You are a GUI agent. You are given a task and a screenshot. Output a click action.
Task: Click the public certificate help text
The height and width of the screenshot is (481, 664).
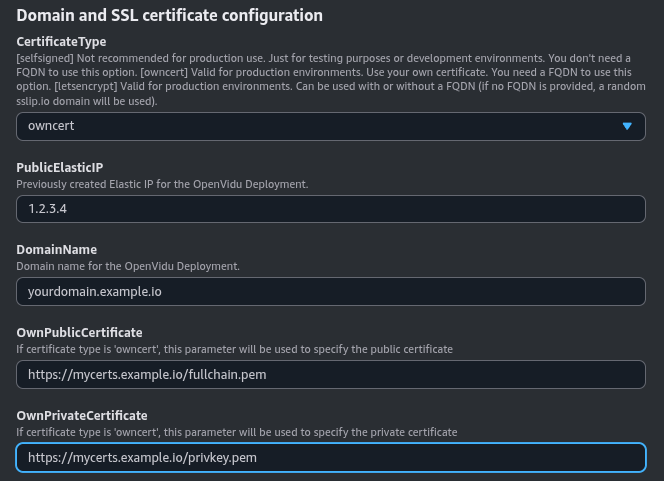point(234,349)
